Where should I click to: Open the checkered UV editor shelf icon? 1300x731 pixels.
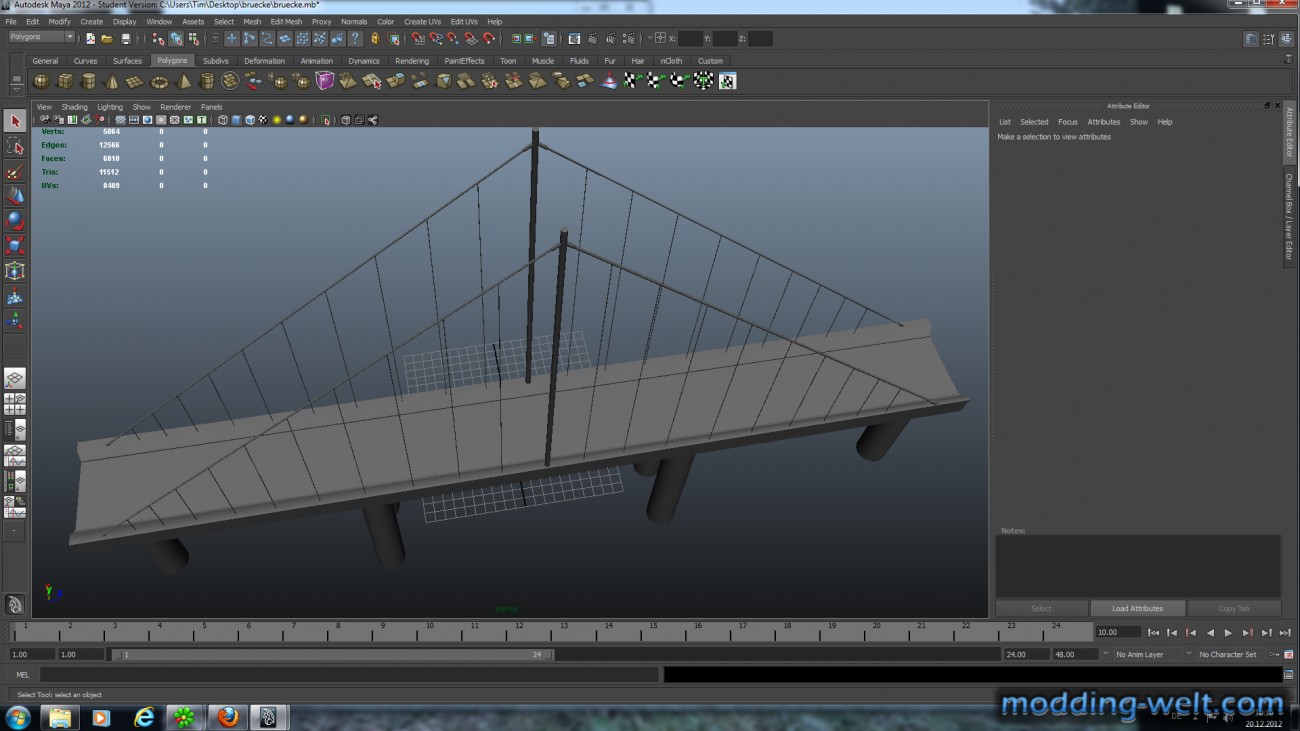727,81
